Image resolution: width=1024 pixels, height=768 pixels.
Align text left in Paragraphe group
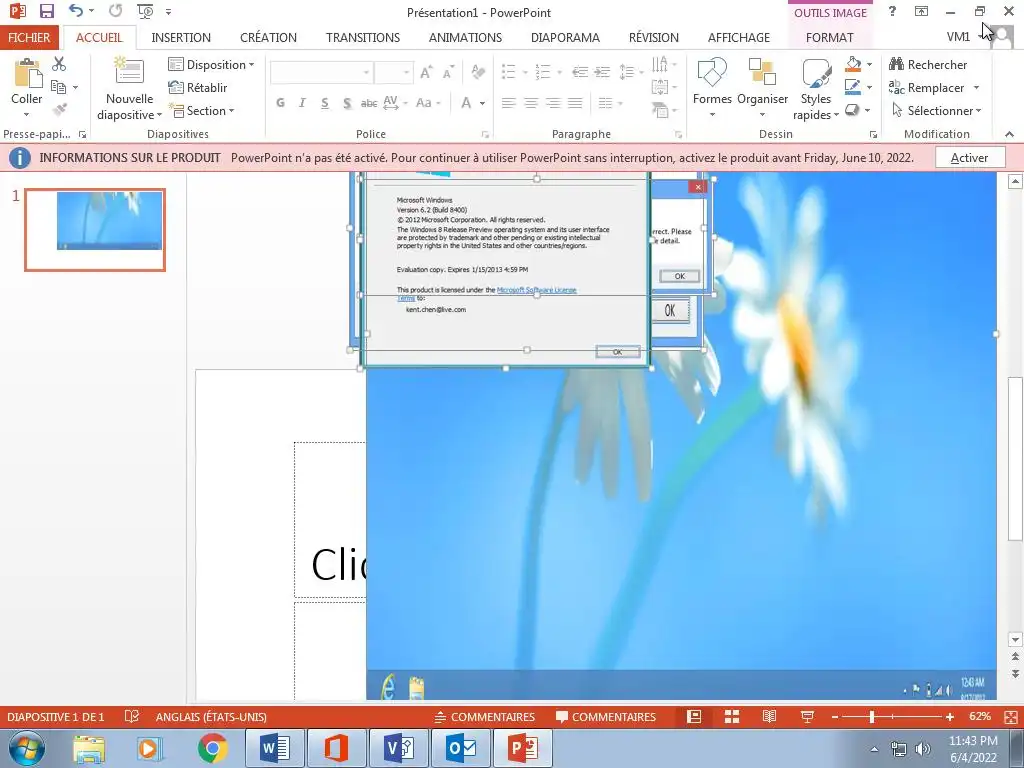coord(509,103)
